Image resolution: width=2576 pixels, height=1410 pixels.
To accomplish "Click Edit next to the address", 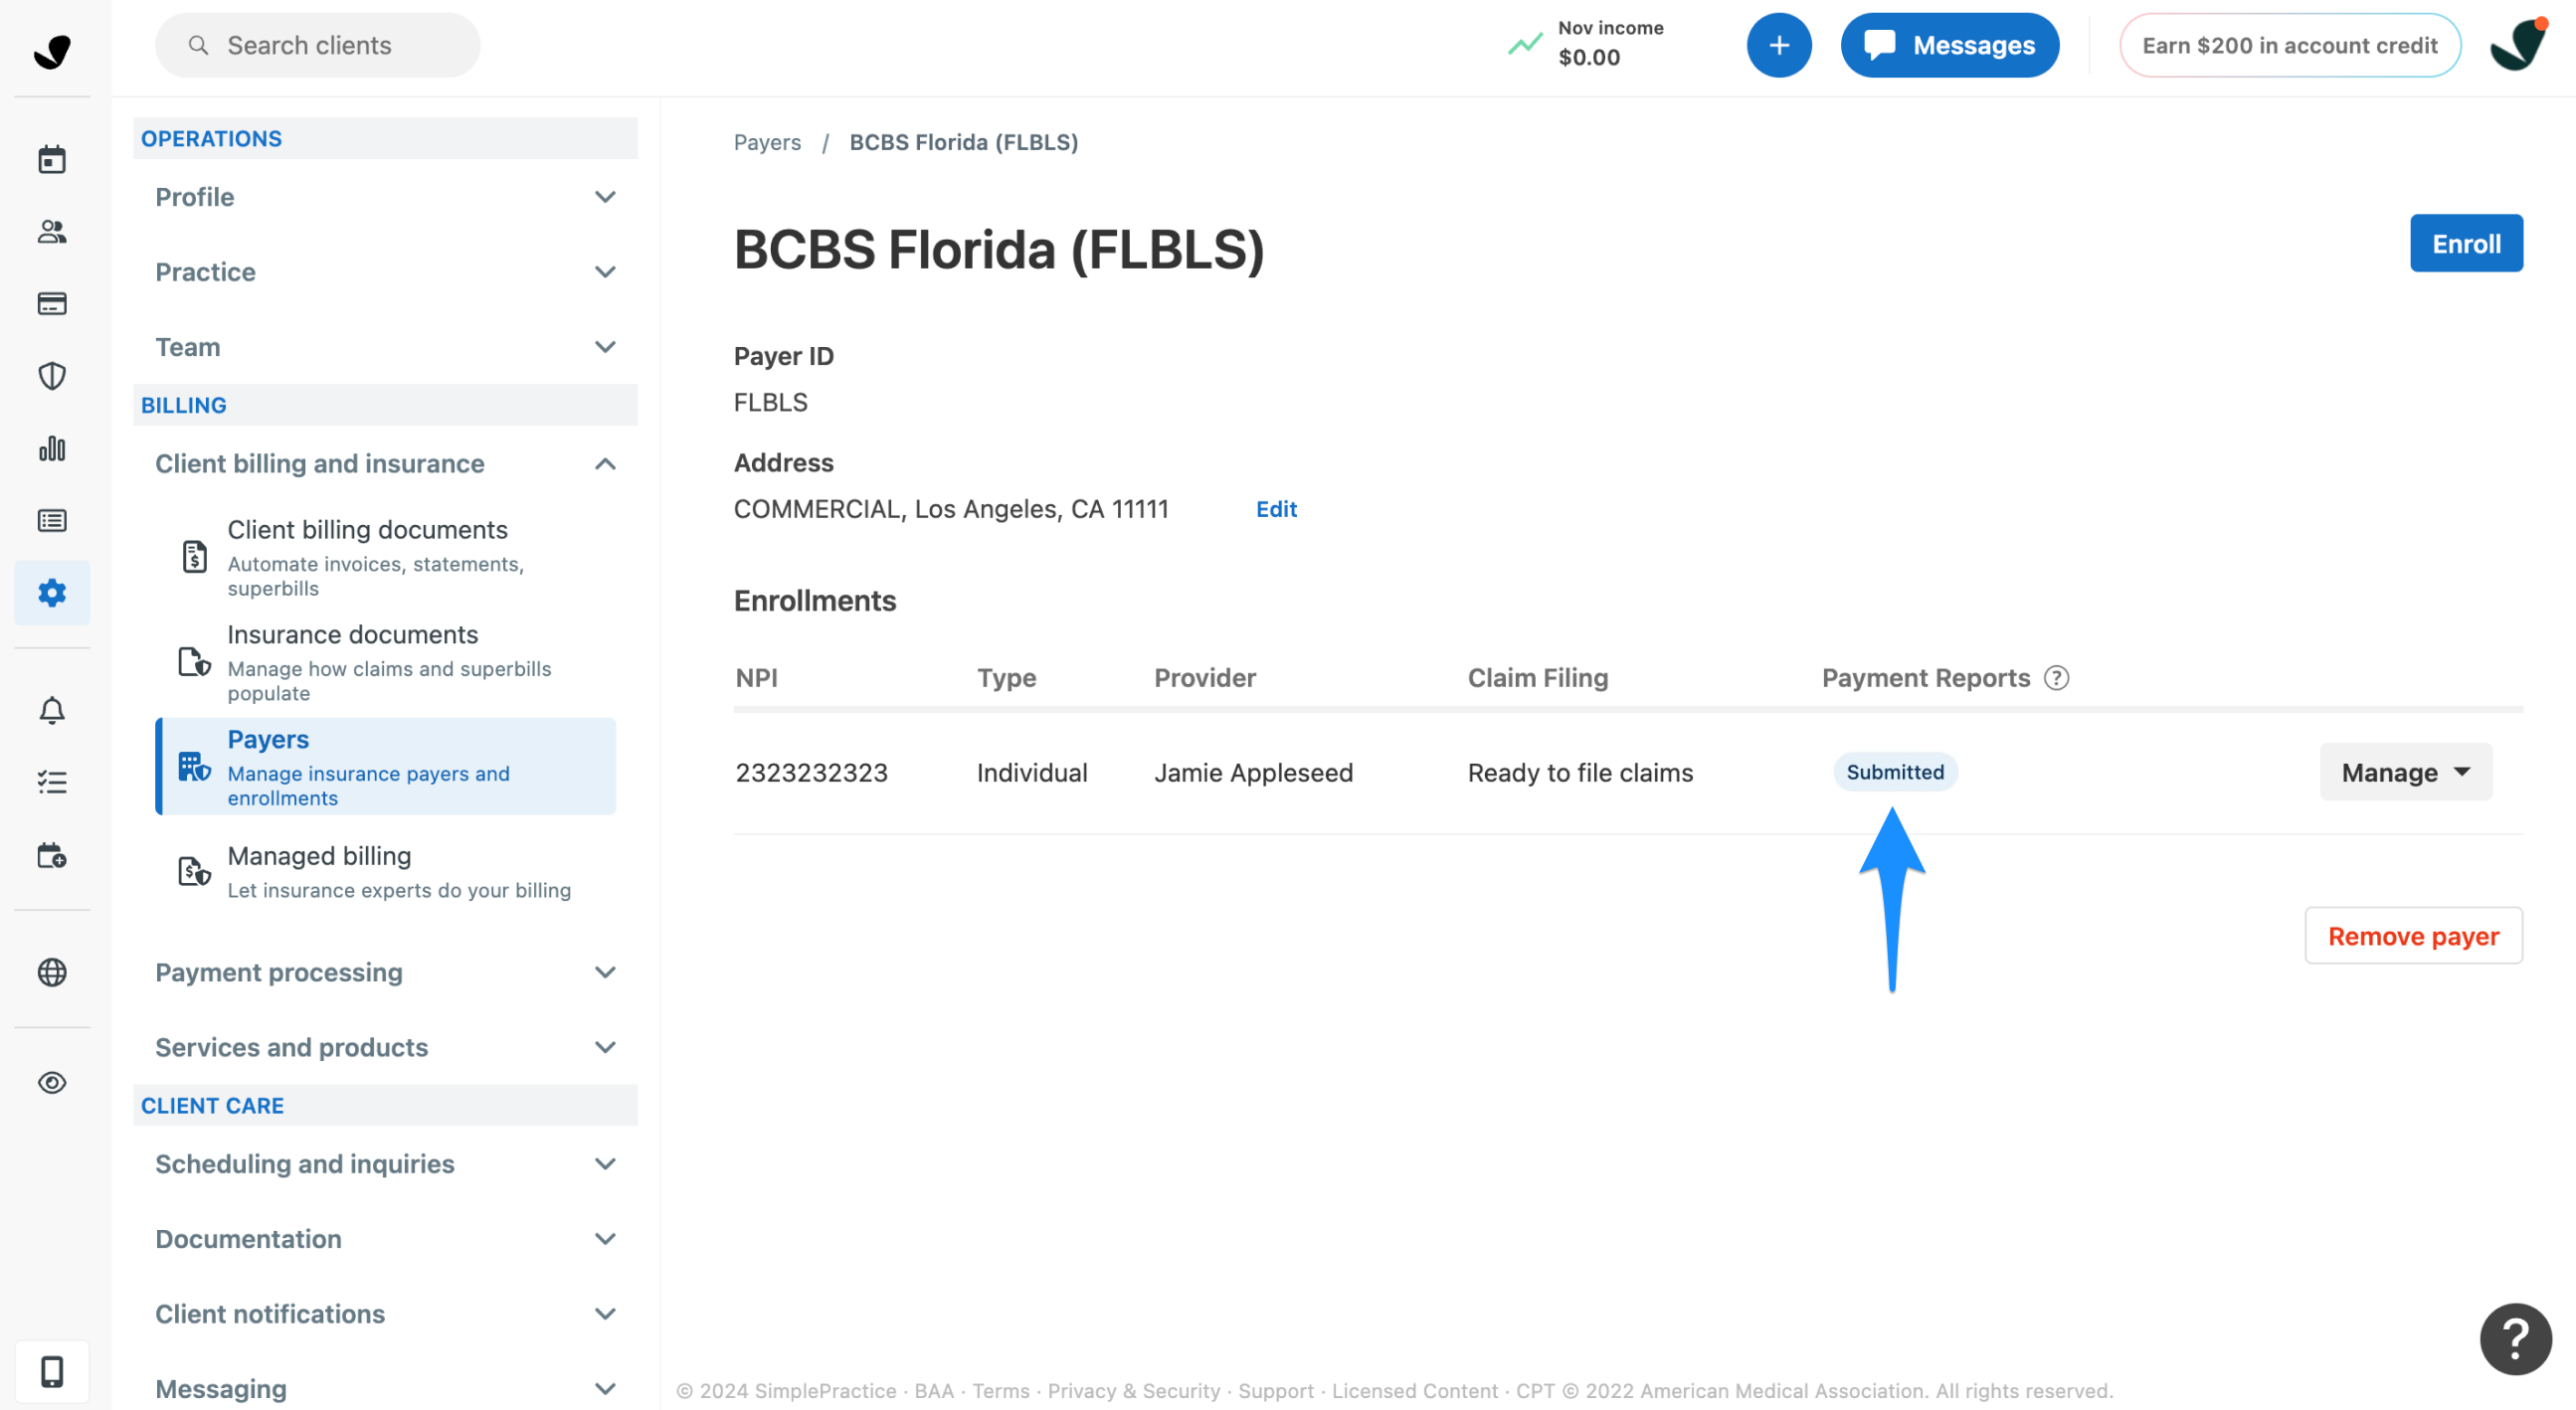I will click(1276, 509).
